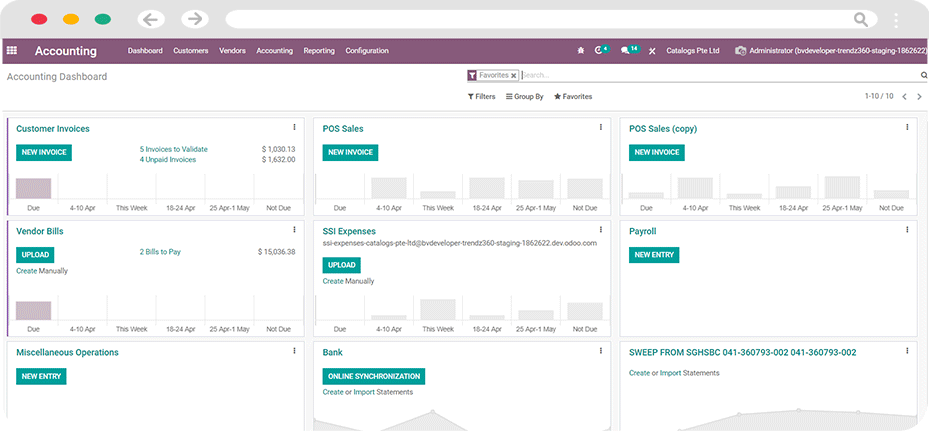Screen dimensions: 929x431
Task: Open the Customers menu
Action: (191, 51)
